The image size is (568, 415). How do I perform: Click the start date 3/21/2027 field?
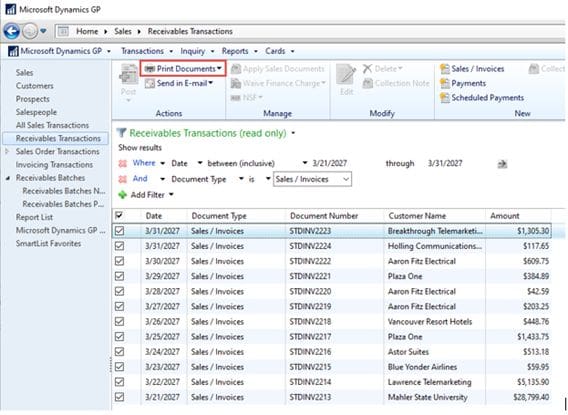coord(330,163)
